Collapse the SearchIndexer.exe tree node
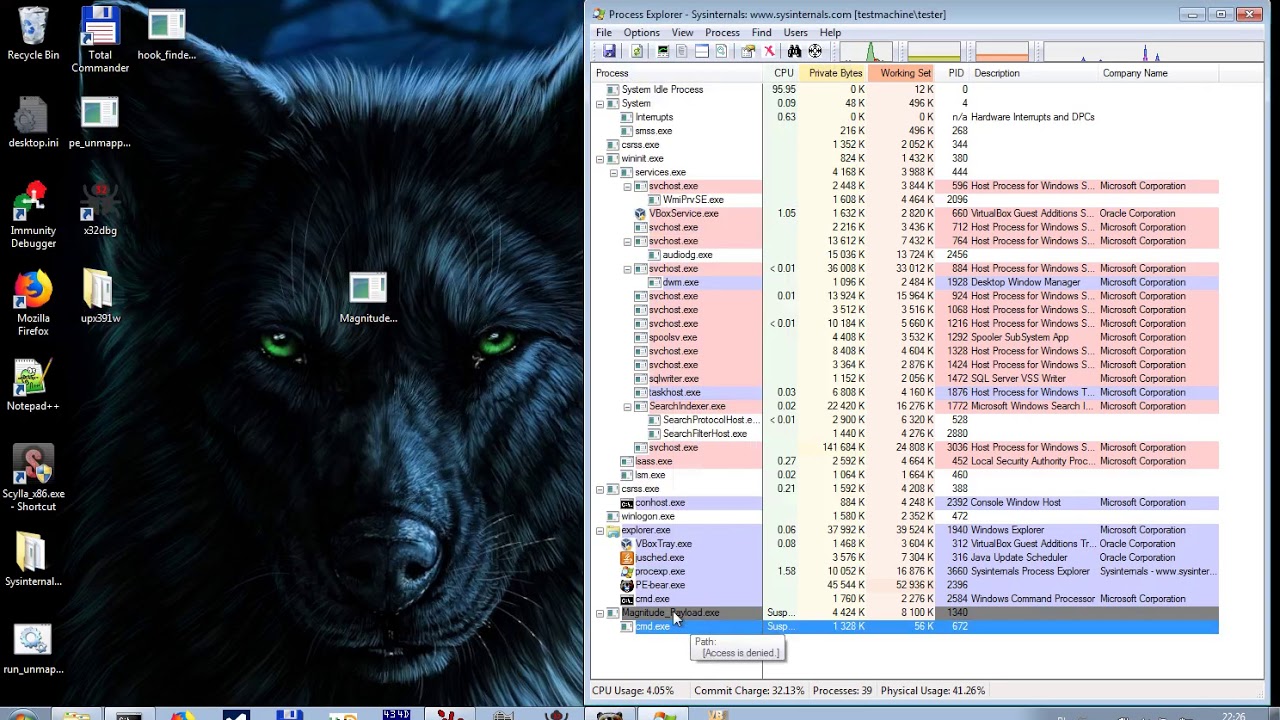 (x=627, y=407)
